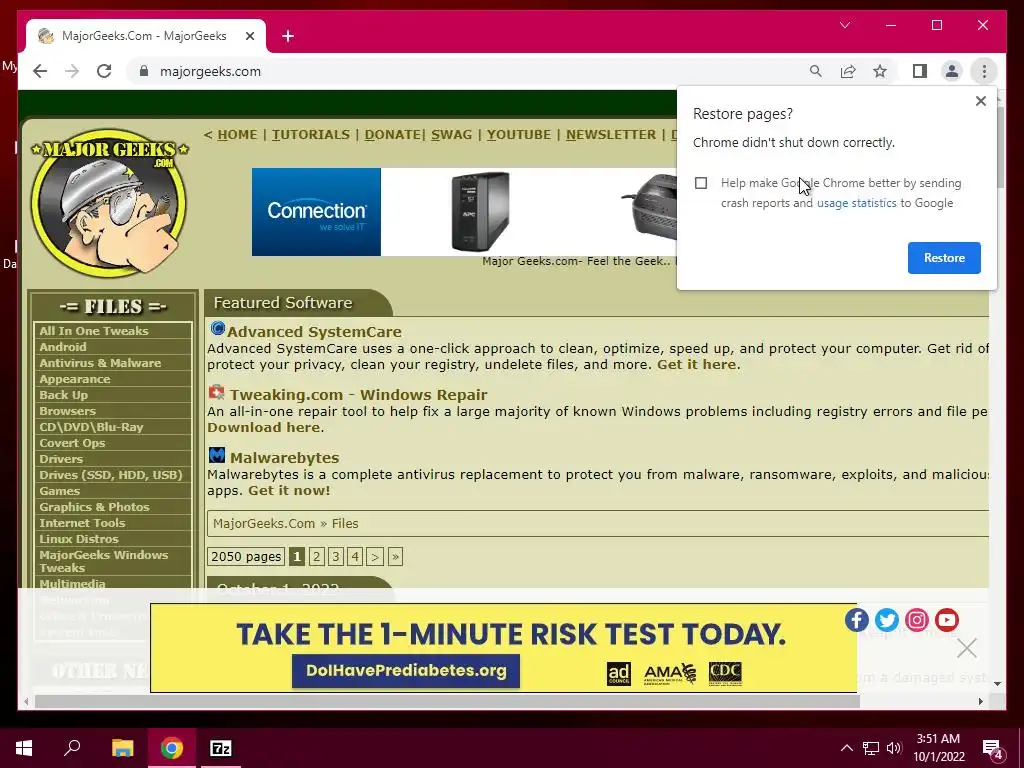
Task: Open the Drivers category
Action: pos(61,459)
